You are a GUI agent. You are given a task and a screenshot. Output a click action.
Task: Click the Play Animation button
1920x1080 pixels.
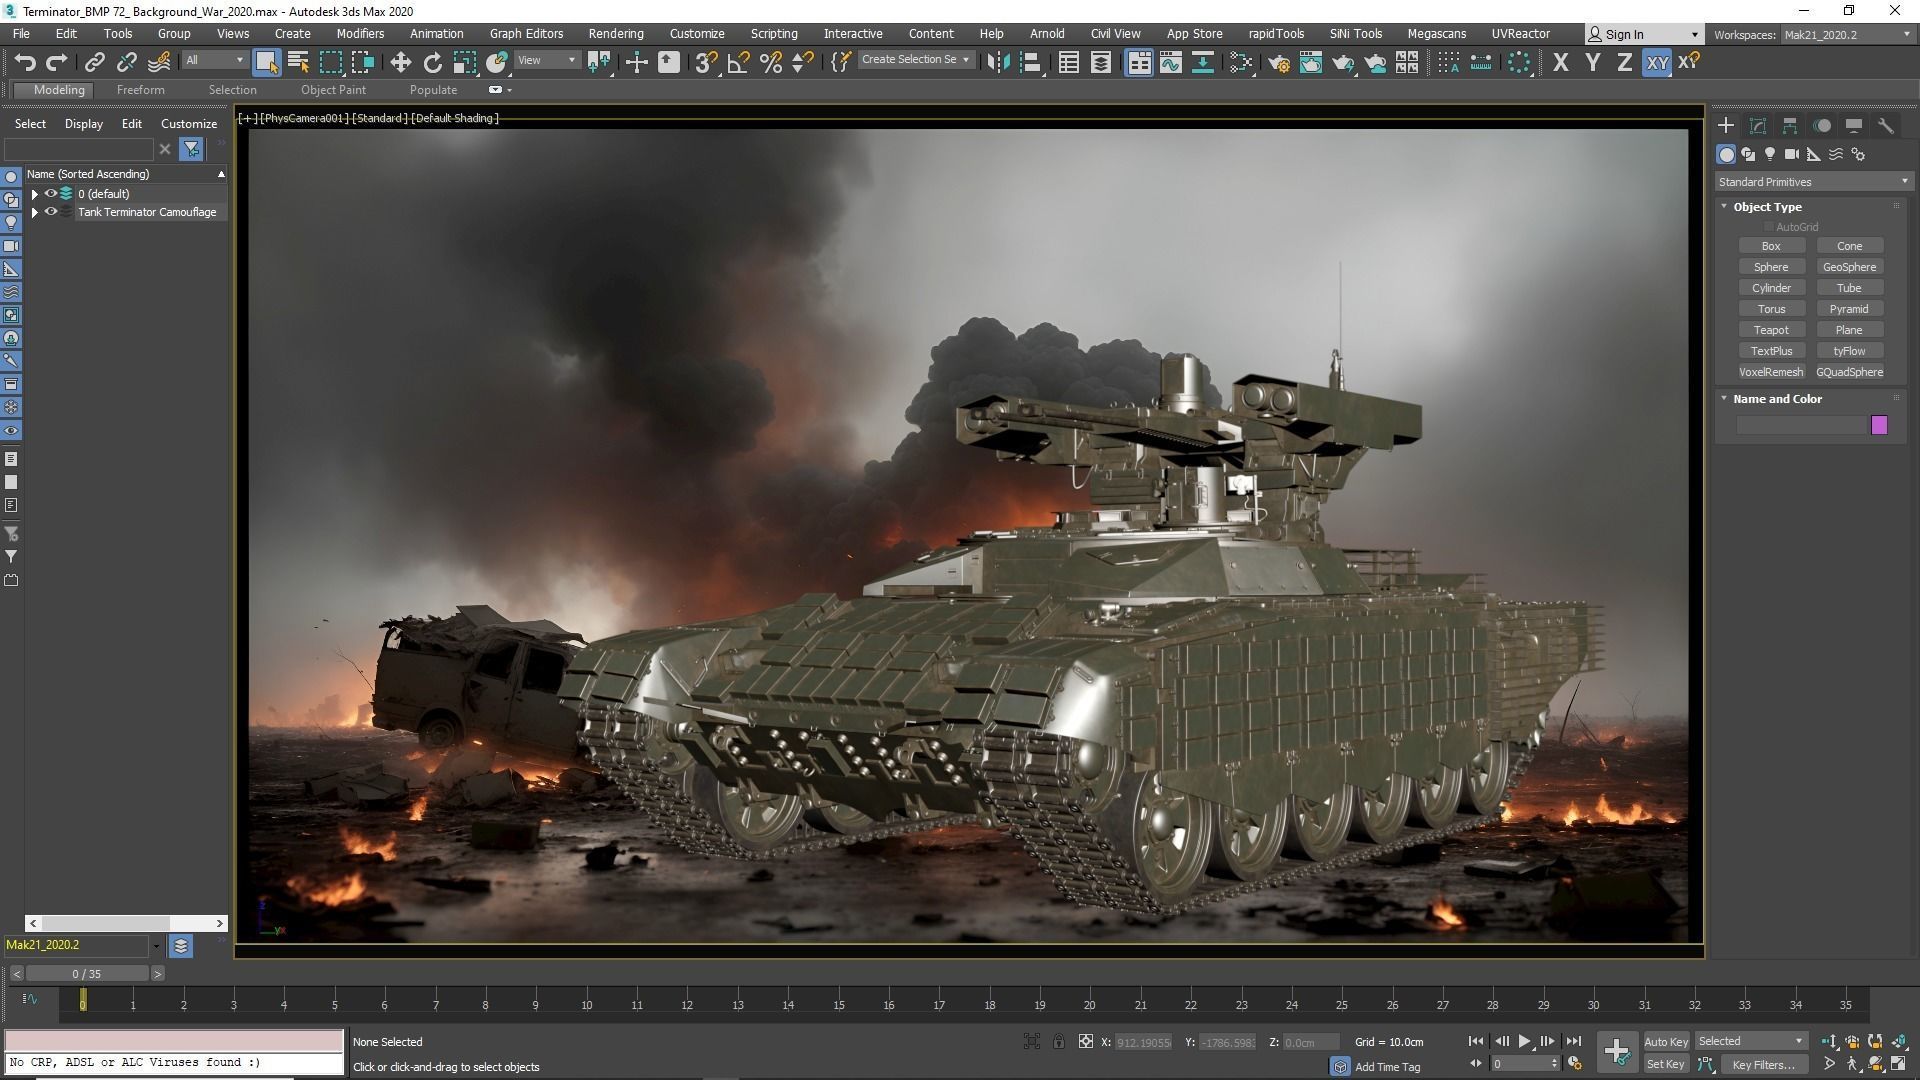1524,1041
